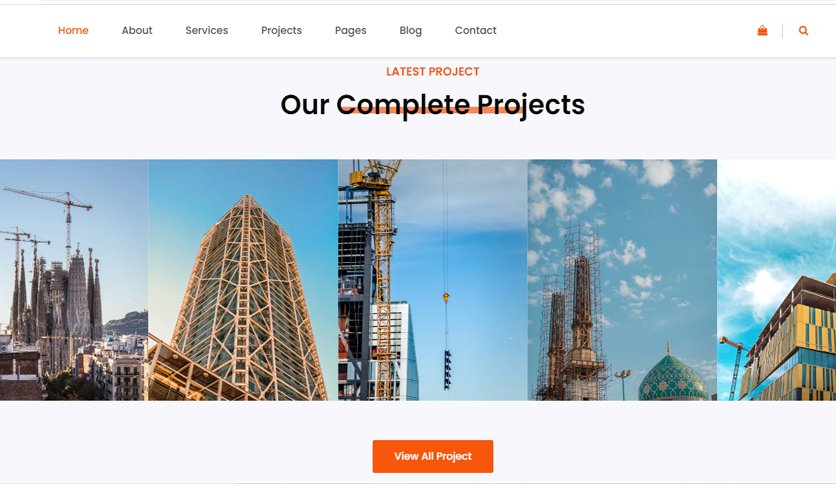The width and height of the screenshot is (836, 484).
Task: Click the green dome in the mosque photo
Action: 673,376
